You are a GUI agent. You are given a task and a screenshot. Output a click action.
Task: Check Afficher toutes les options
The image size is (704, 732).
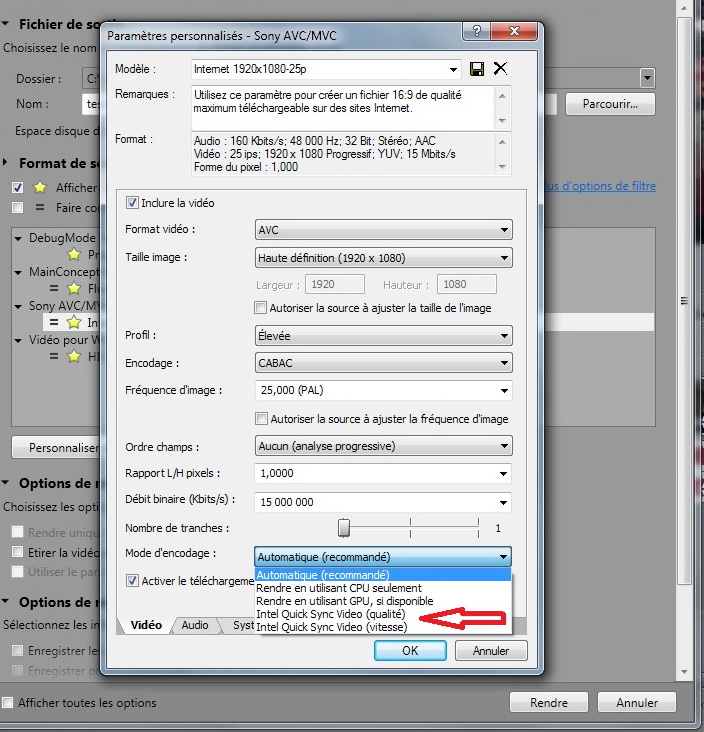pyautogui.click(x=7, y=703)
